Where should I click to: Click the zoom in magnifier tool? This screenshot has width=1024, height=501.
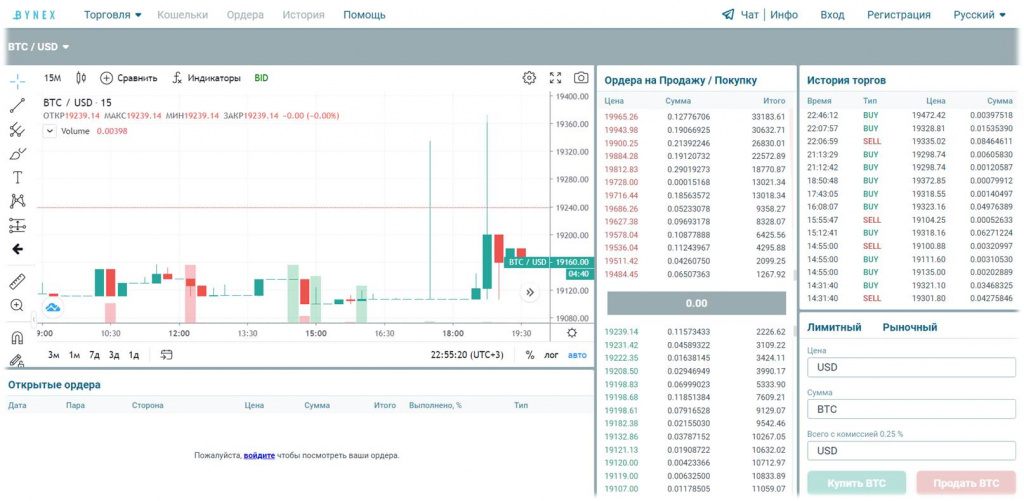point(17,305)
